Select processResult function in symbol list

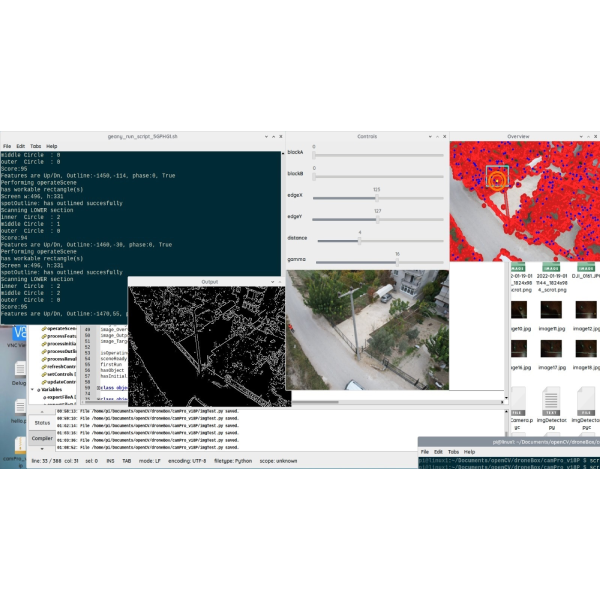pos(60,358)
